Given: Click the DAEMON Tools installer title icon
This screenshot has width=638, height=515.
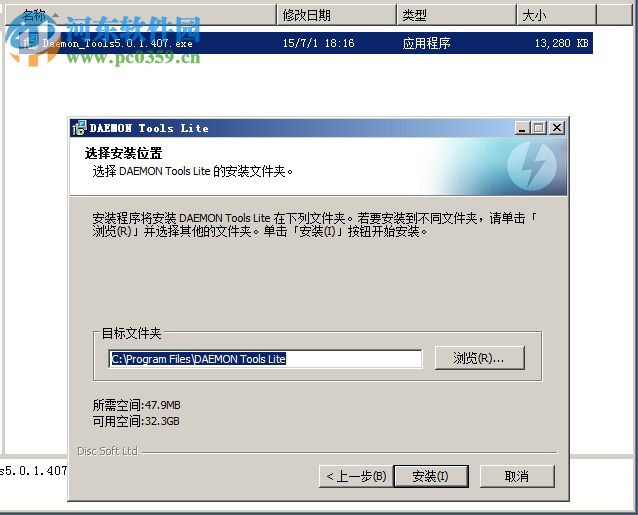Looking at the screenshot, I should pos(79,128).
